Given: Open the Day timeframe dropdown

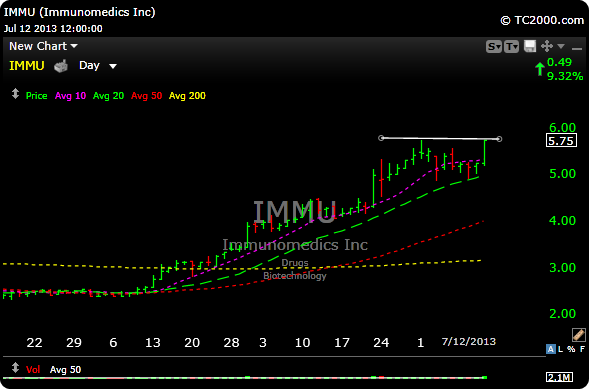Looking at the screenshot, I should [98, 66].
